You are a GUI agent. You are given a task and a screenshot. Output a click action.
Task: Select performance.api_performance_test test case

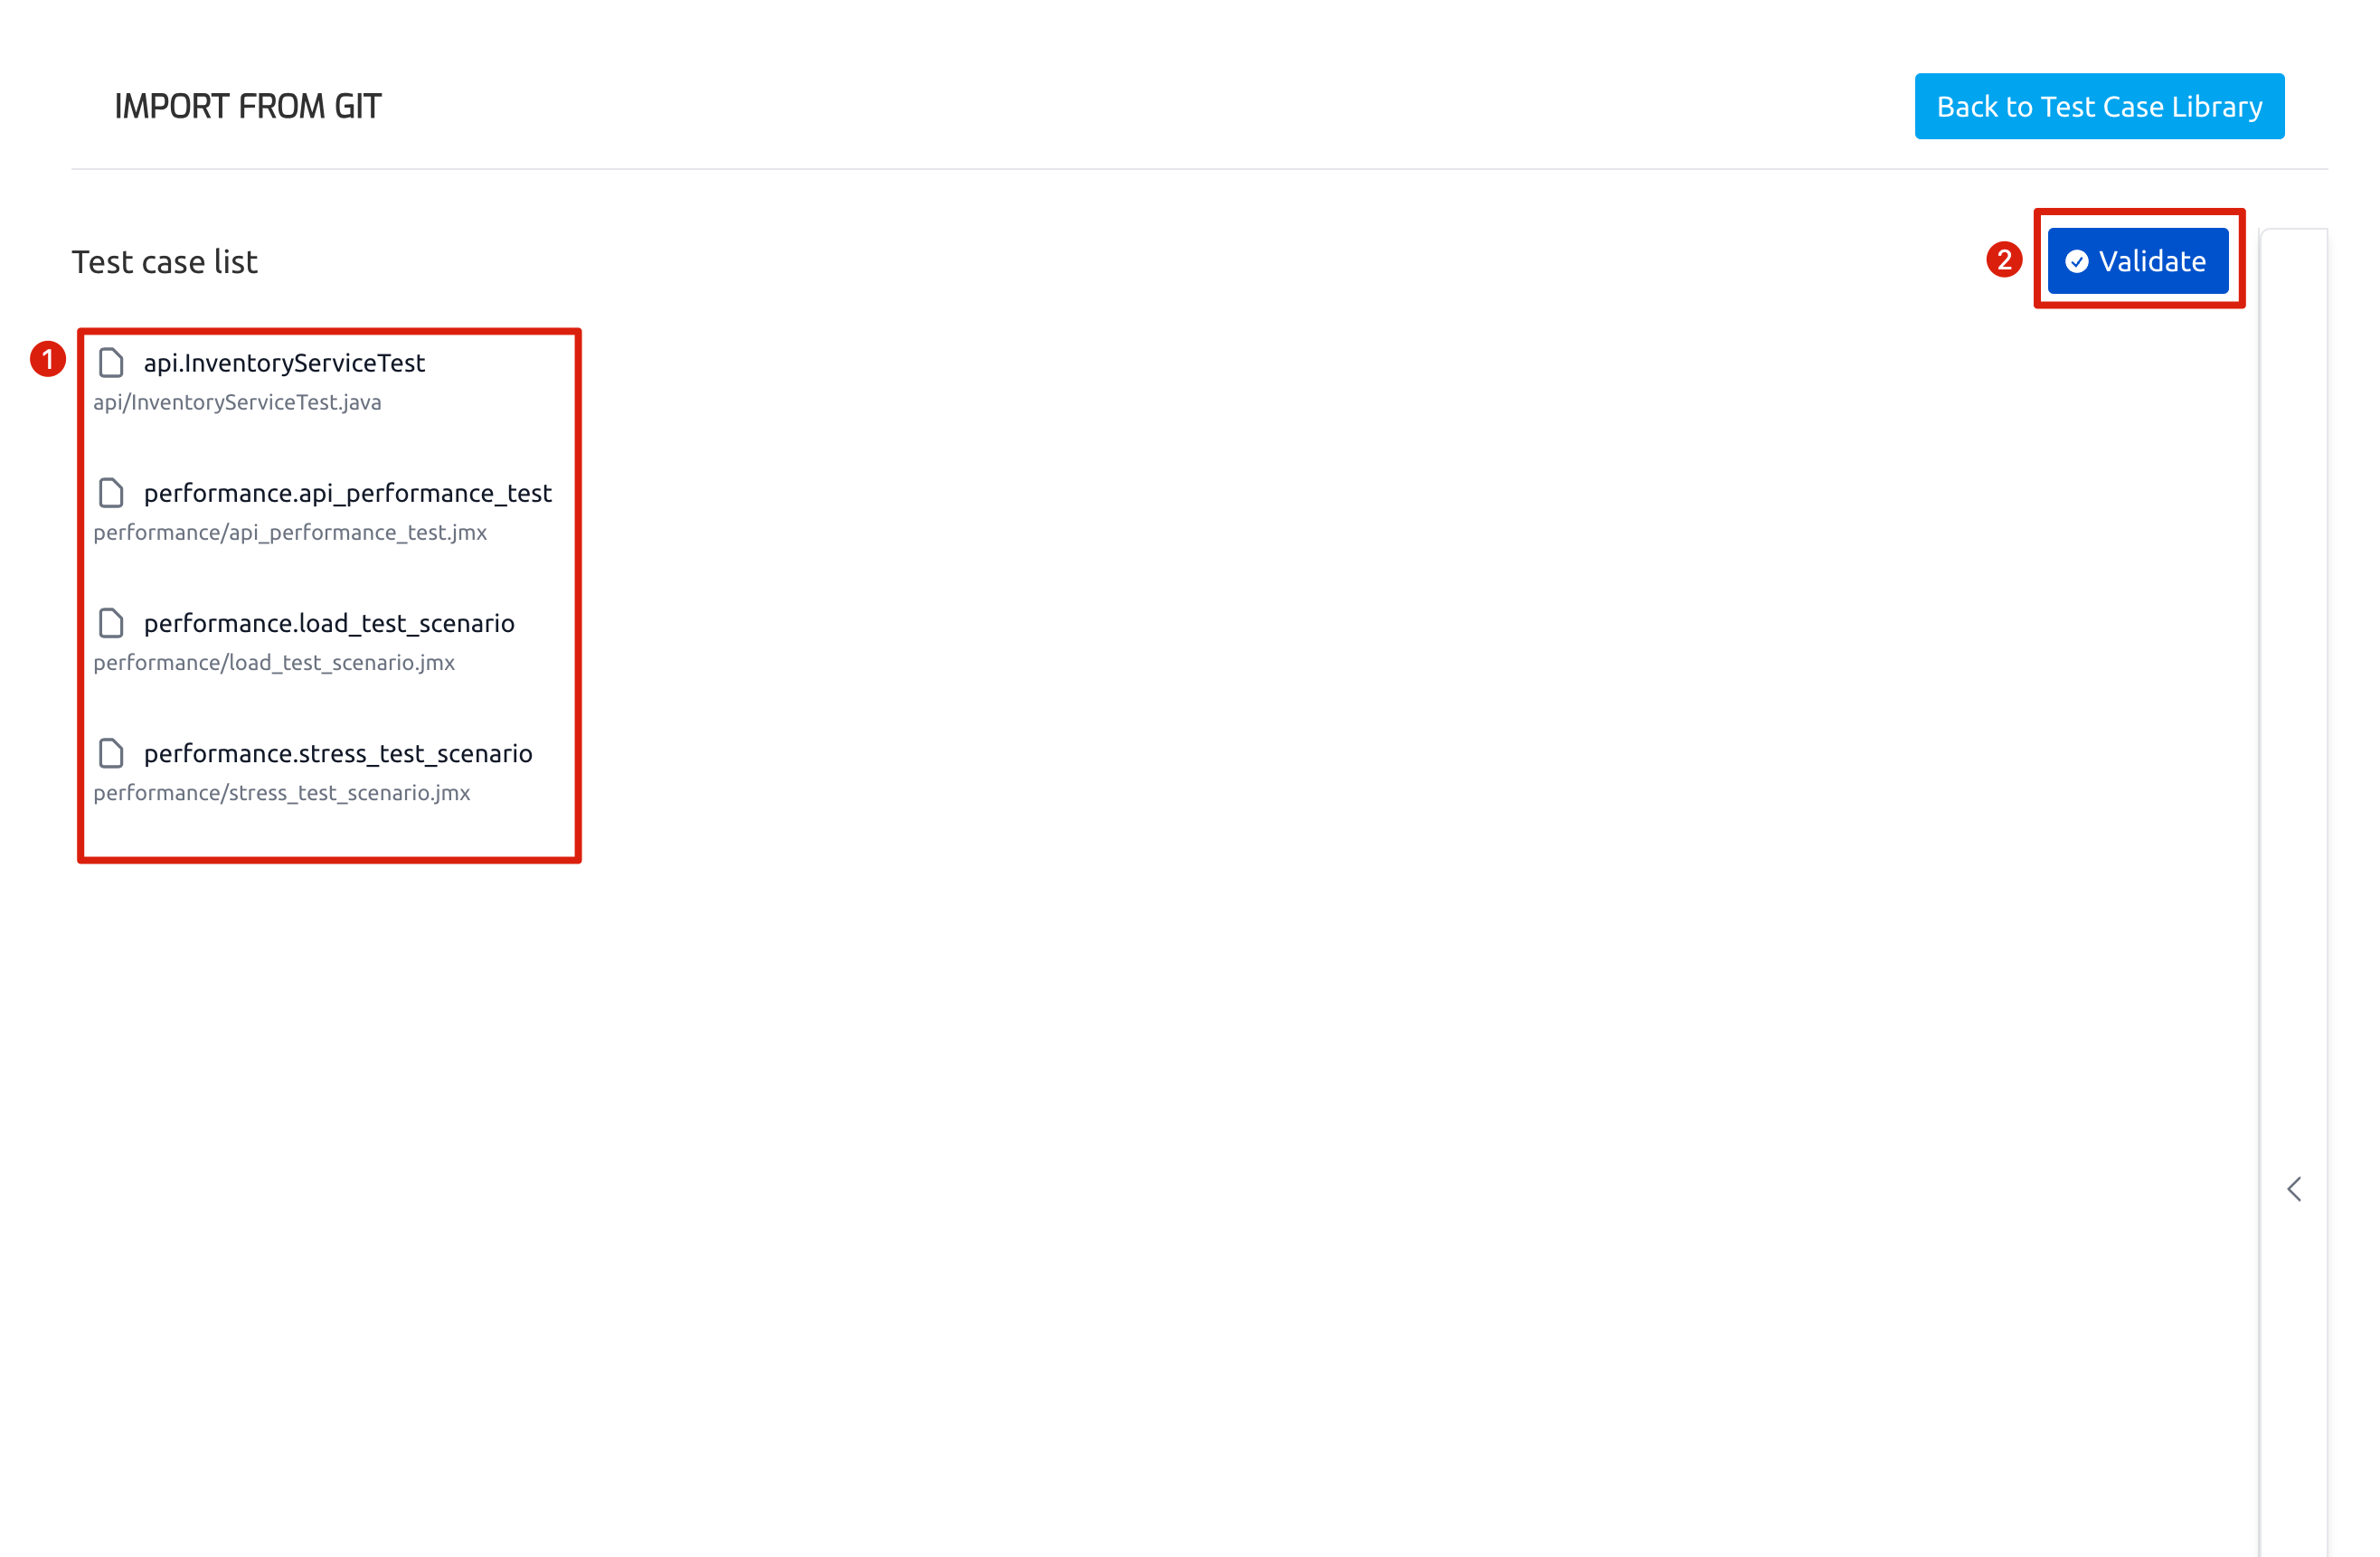(347, 493)
